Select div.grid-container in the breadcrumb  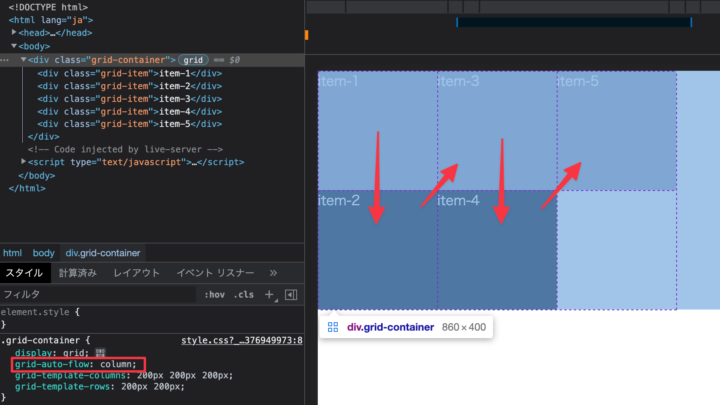(x=103, y=253)
